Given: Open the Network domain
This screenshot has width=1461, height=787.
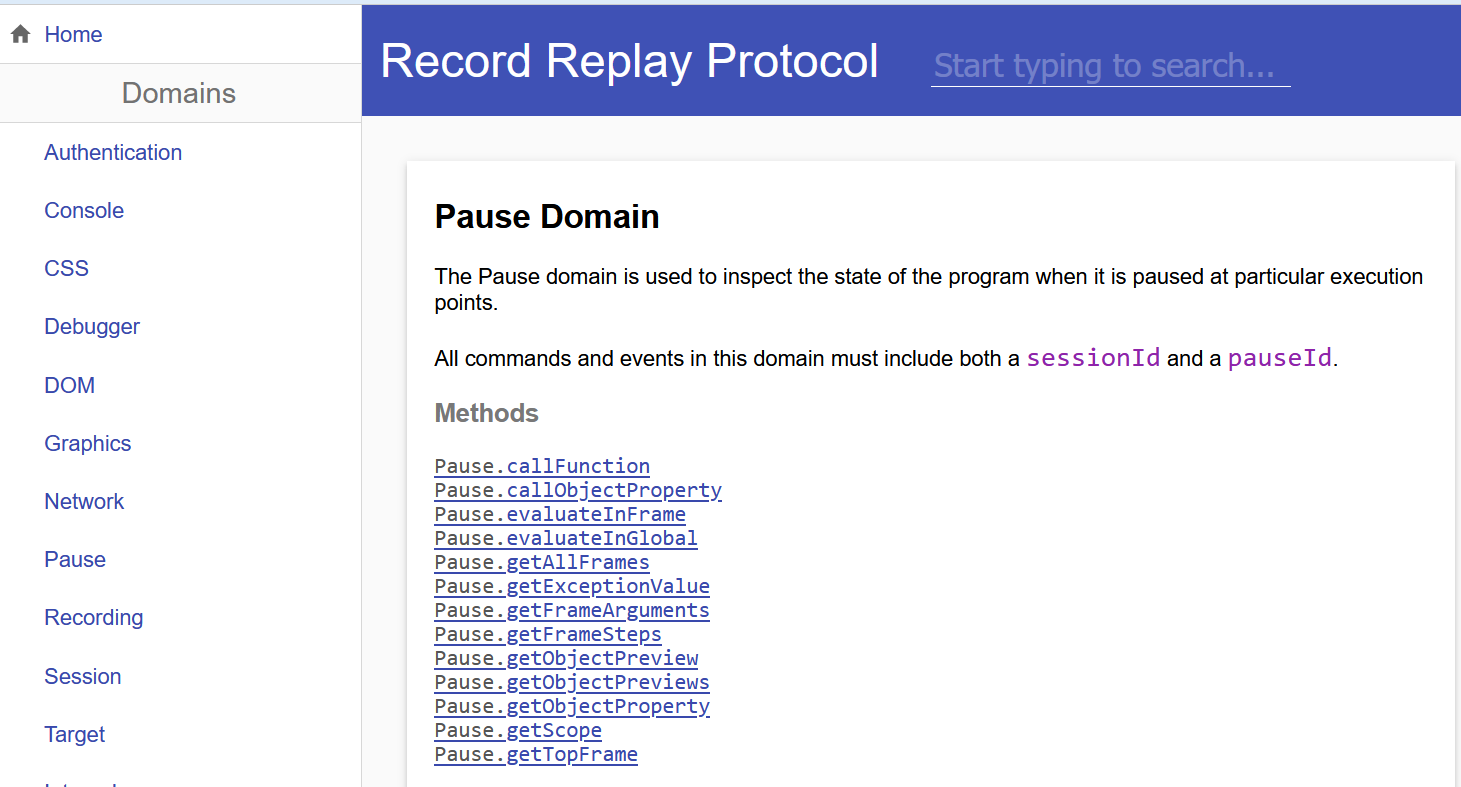Looking at the screenshot, I should 84,502.
